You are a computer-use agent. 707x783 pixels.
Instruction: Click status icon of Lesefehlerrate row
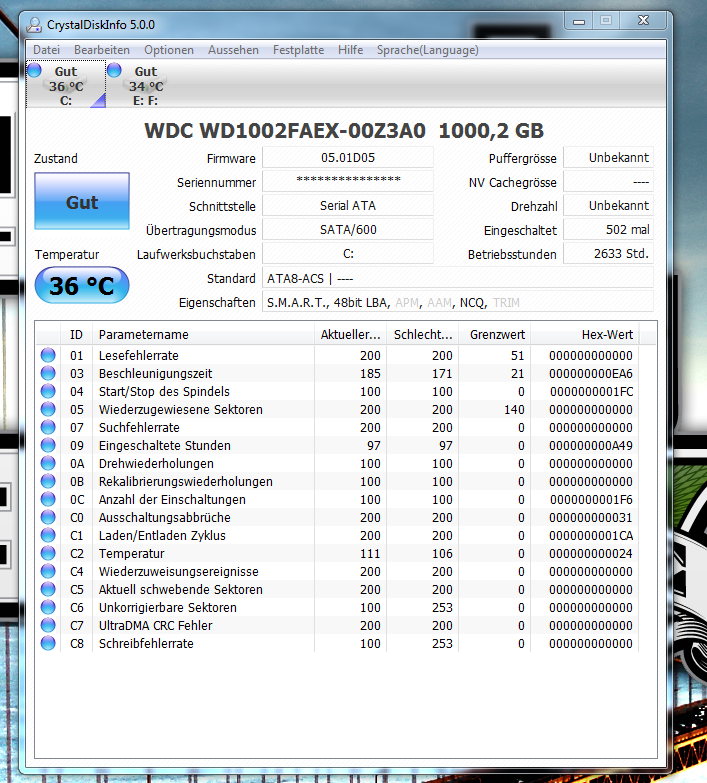tap(48, 355)
